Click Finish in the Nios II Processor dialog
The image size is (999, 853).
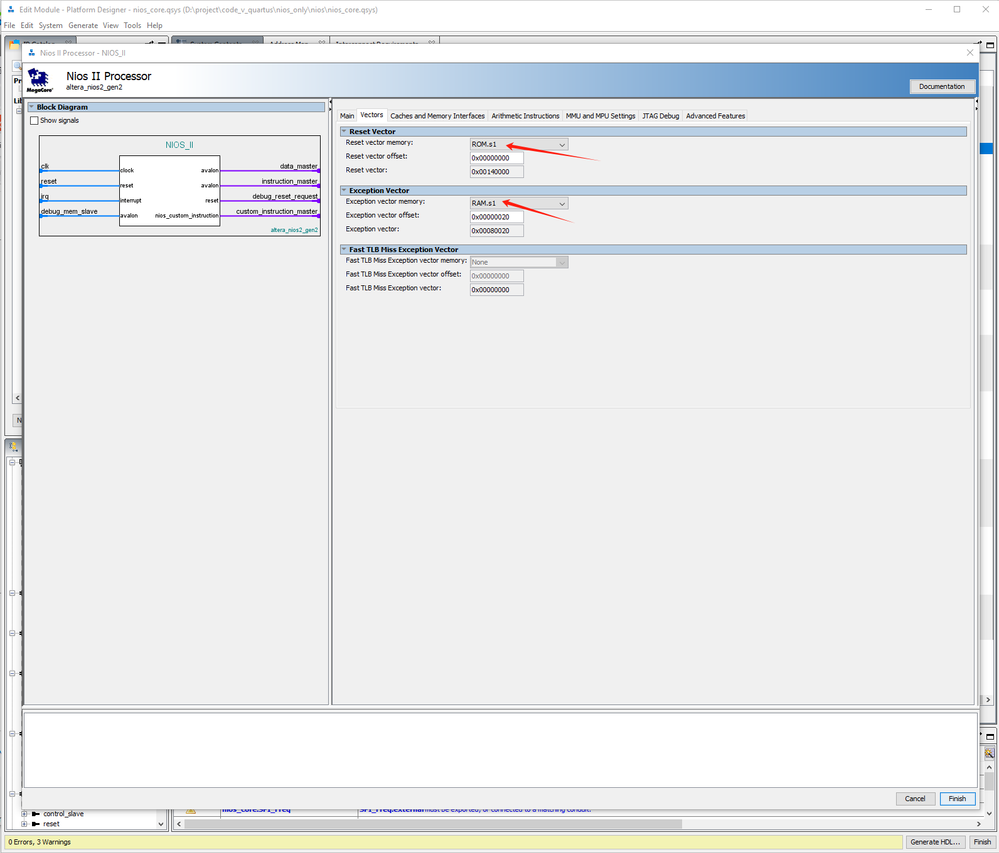coord(957,799)
